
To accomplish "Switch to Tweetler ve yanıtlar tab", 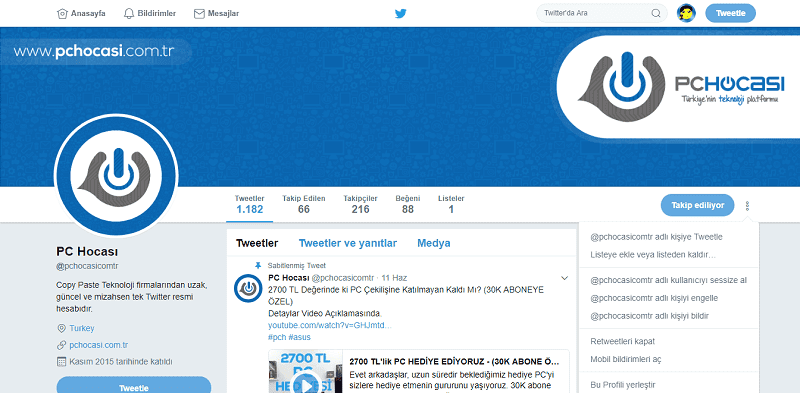I will point(348,243).
